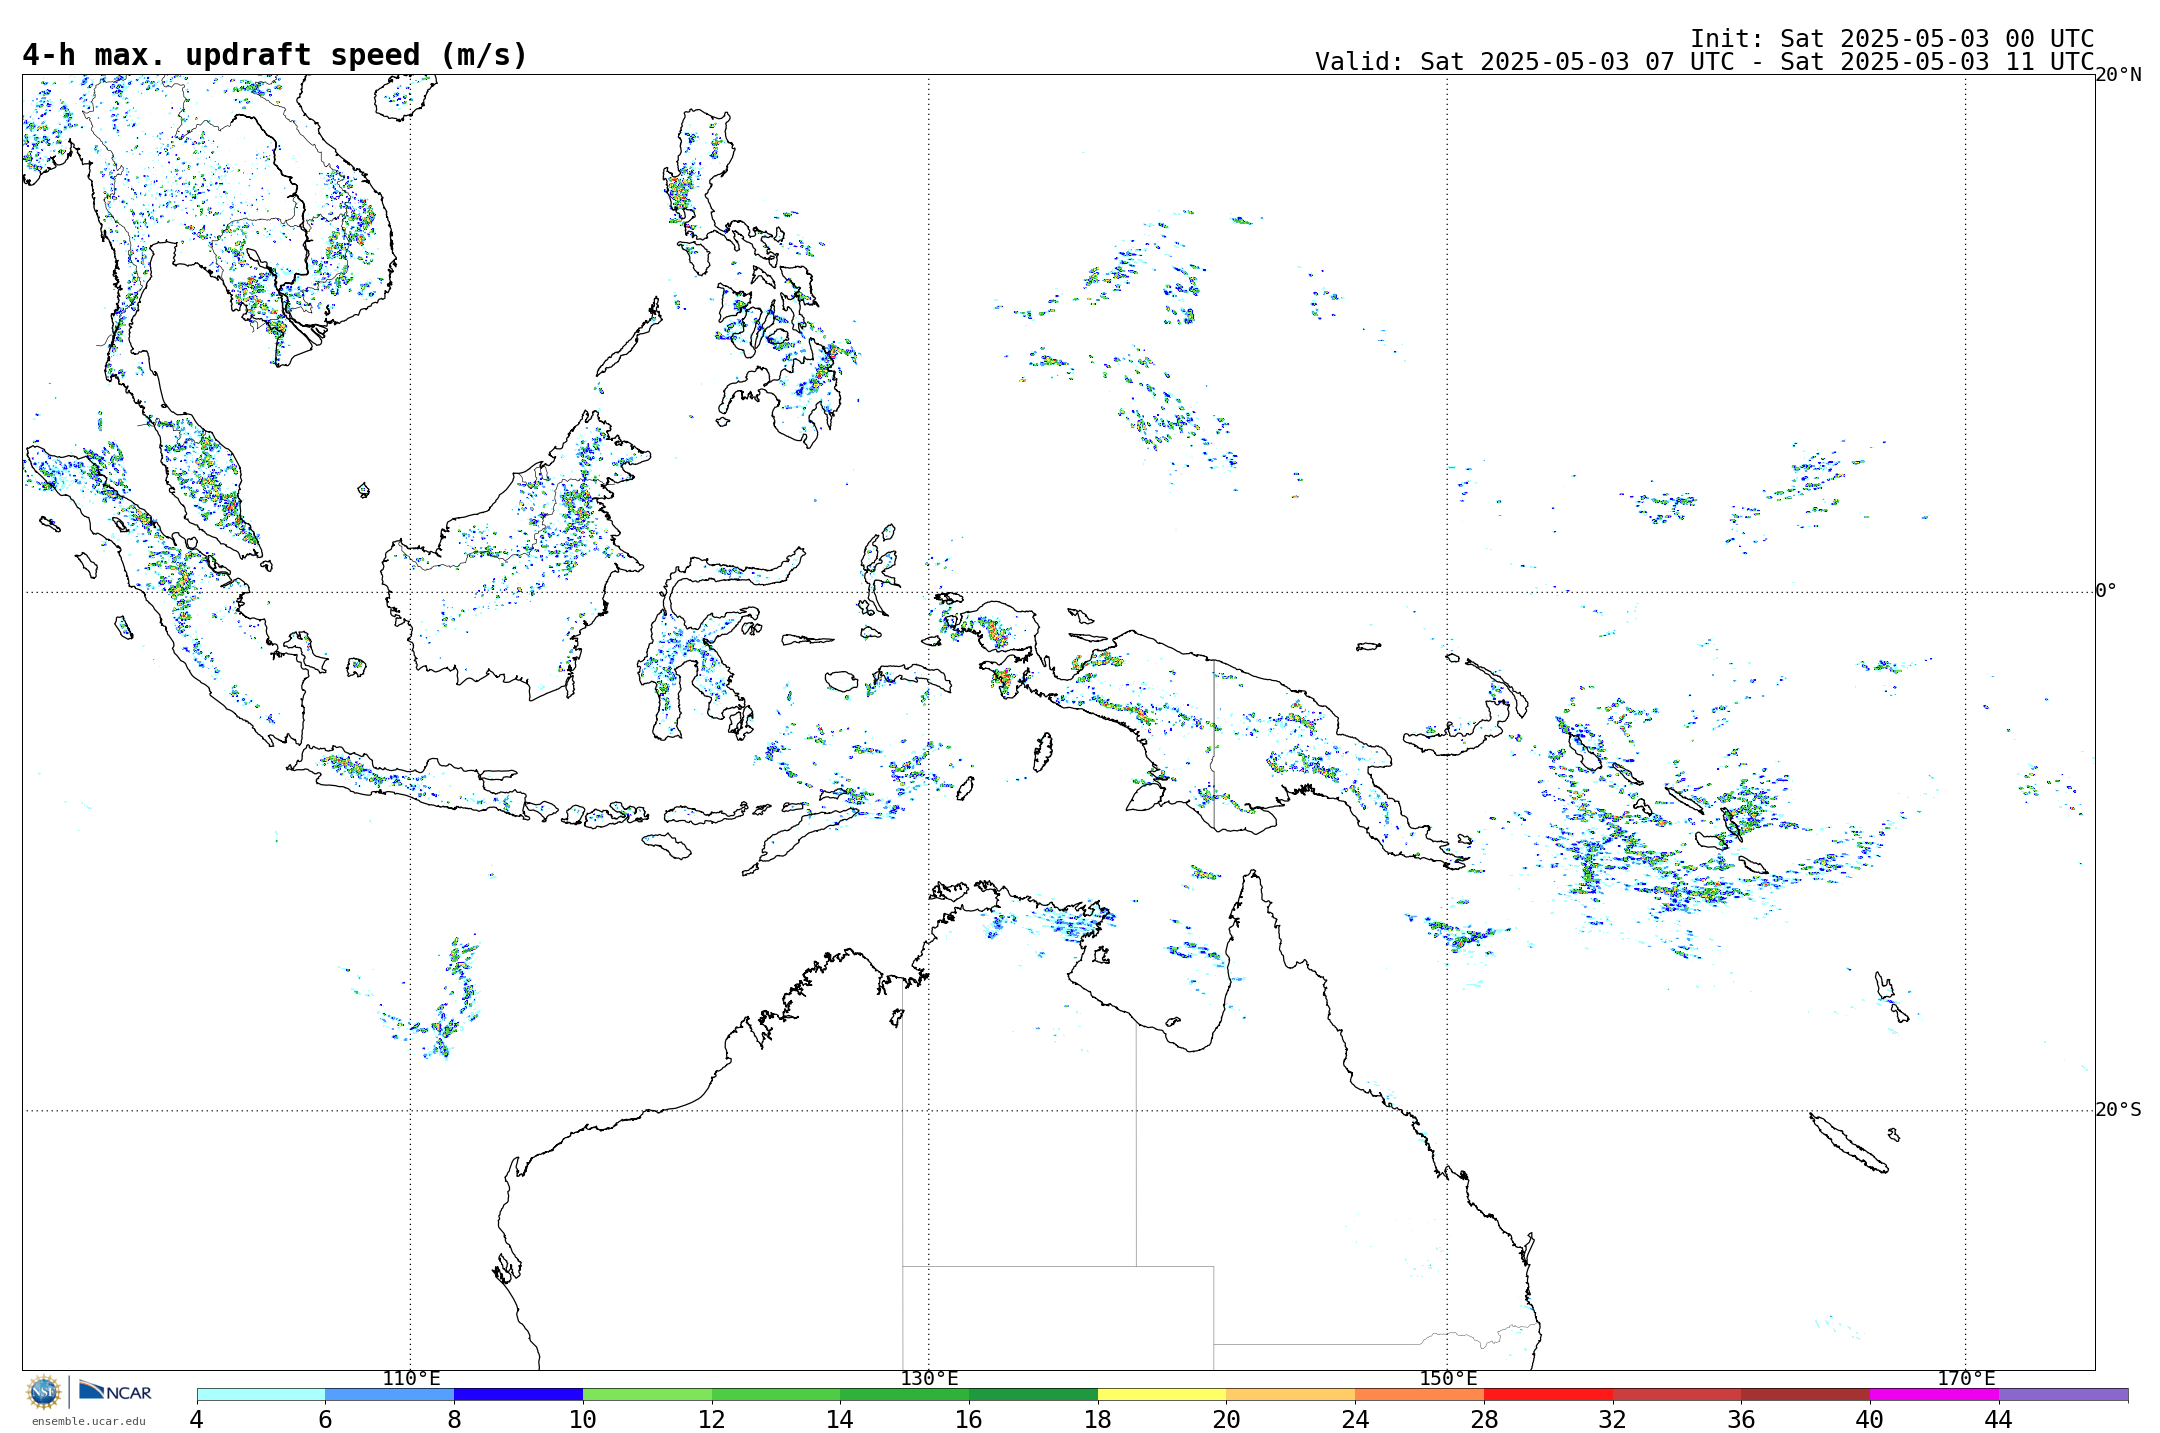
Task: Select the dark brown-red 36–40 colorbar segment
Action: 1806,1394
